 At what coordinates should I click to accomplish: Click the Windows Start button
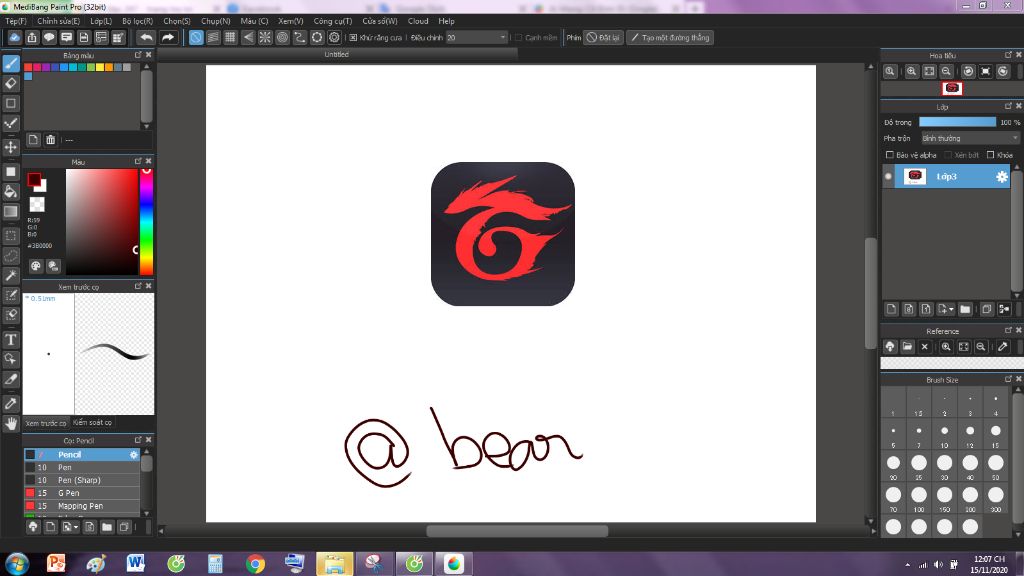coord(16,564)
